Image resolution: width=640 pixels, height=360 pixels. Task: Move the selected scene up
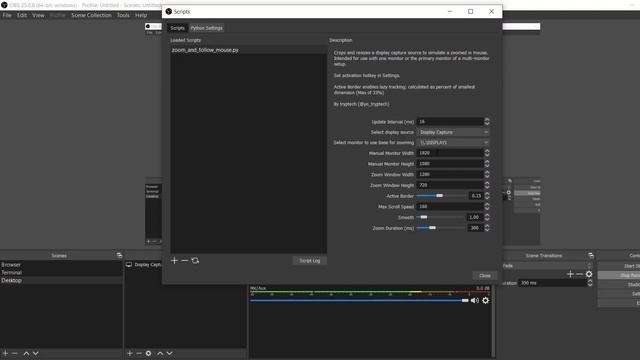click(26, 353)
